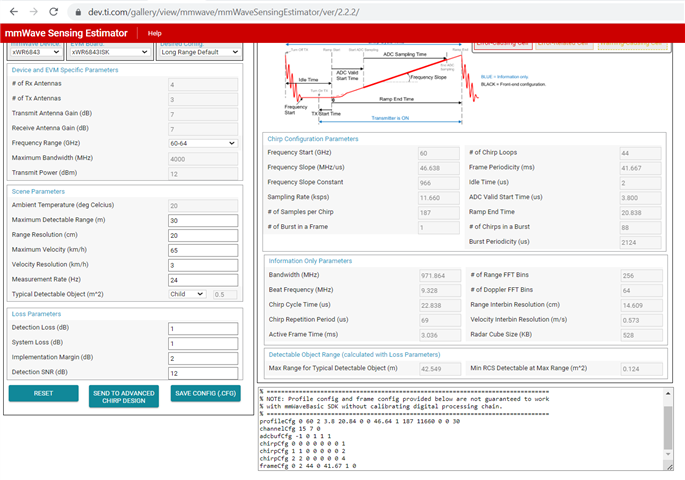Click Min RCS Detectable value 0.124
This screenshot has height=480, width=685.
(x=642, y=369)
